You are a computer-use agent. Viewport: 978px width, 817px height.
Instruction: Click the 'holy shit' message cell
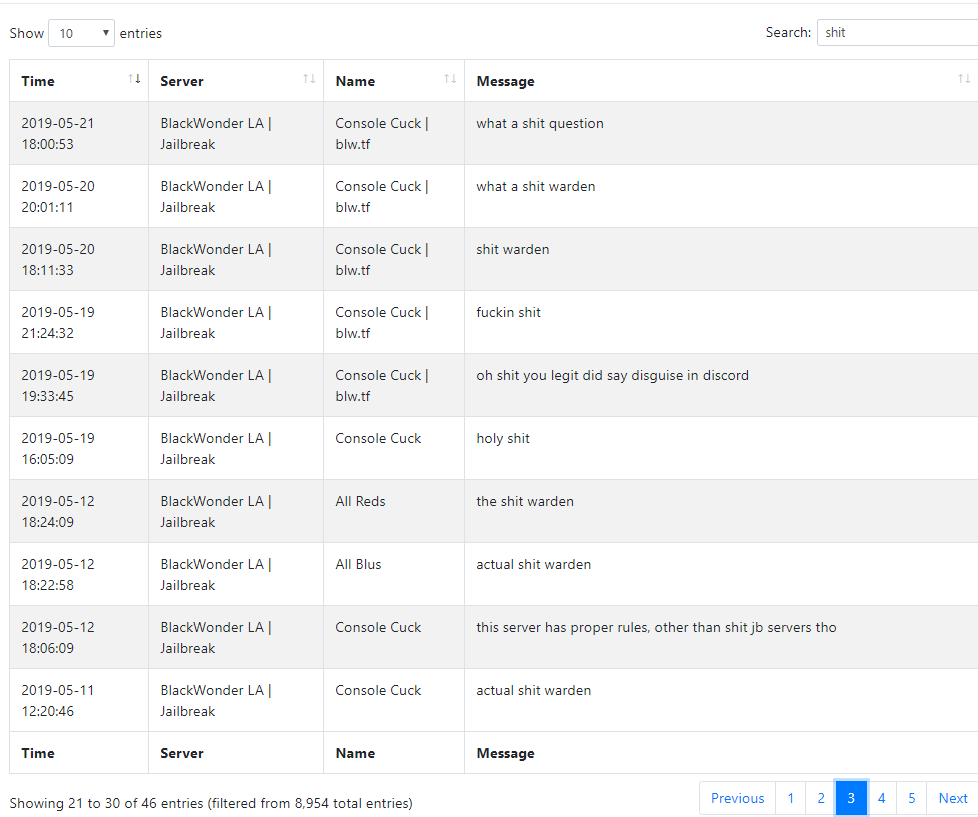pyautogui.click(x=721, y=448)
